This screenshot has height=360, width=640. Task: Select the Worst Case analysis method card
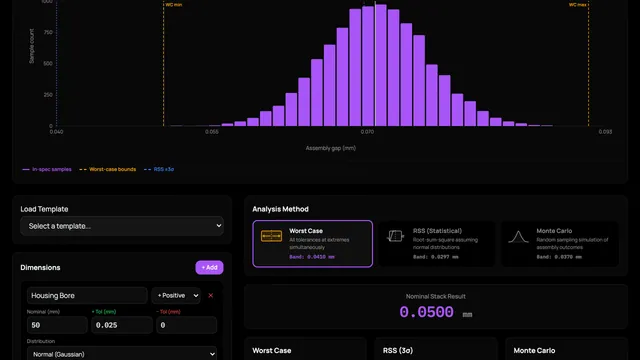tap(313, 244)
